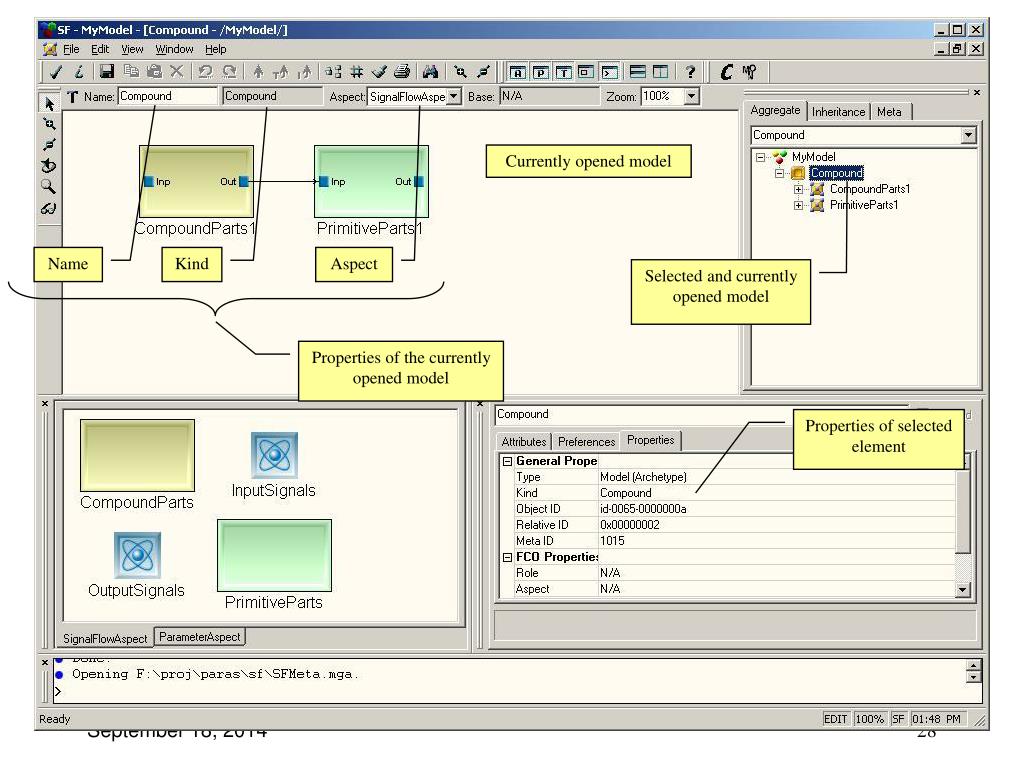Select the Compound item in browser tree

click(x=837, y=173)
